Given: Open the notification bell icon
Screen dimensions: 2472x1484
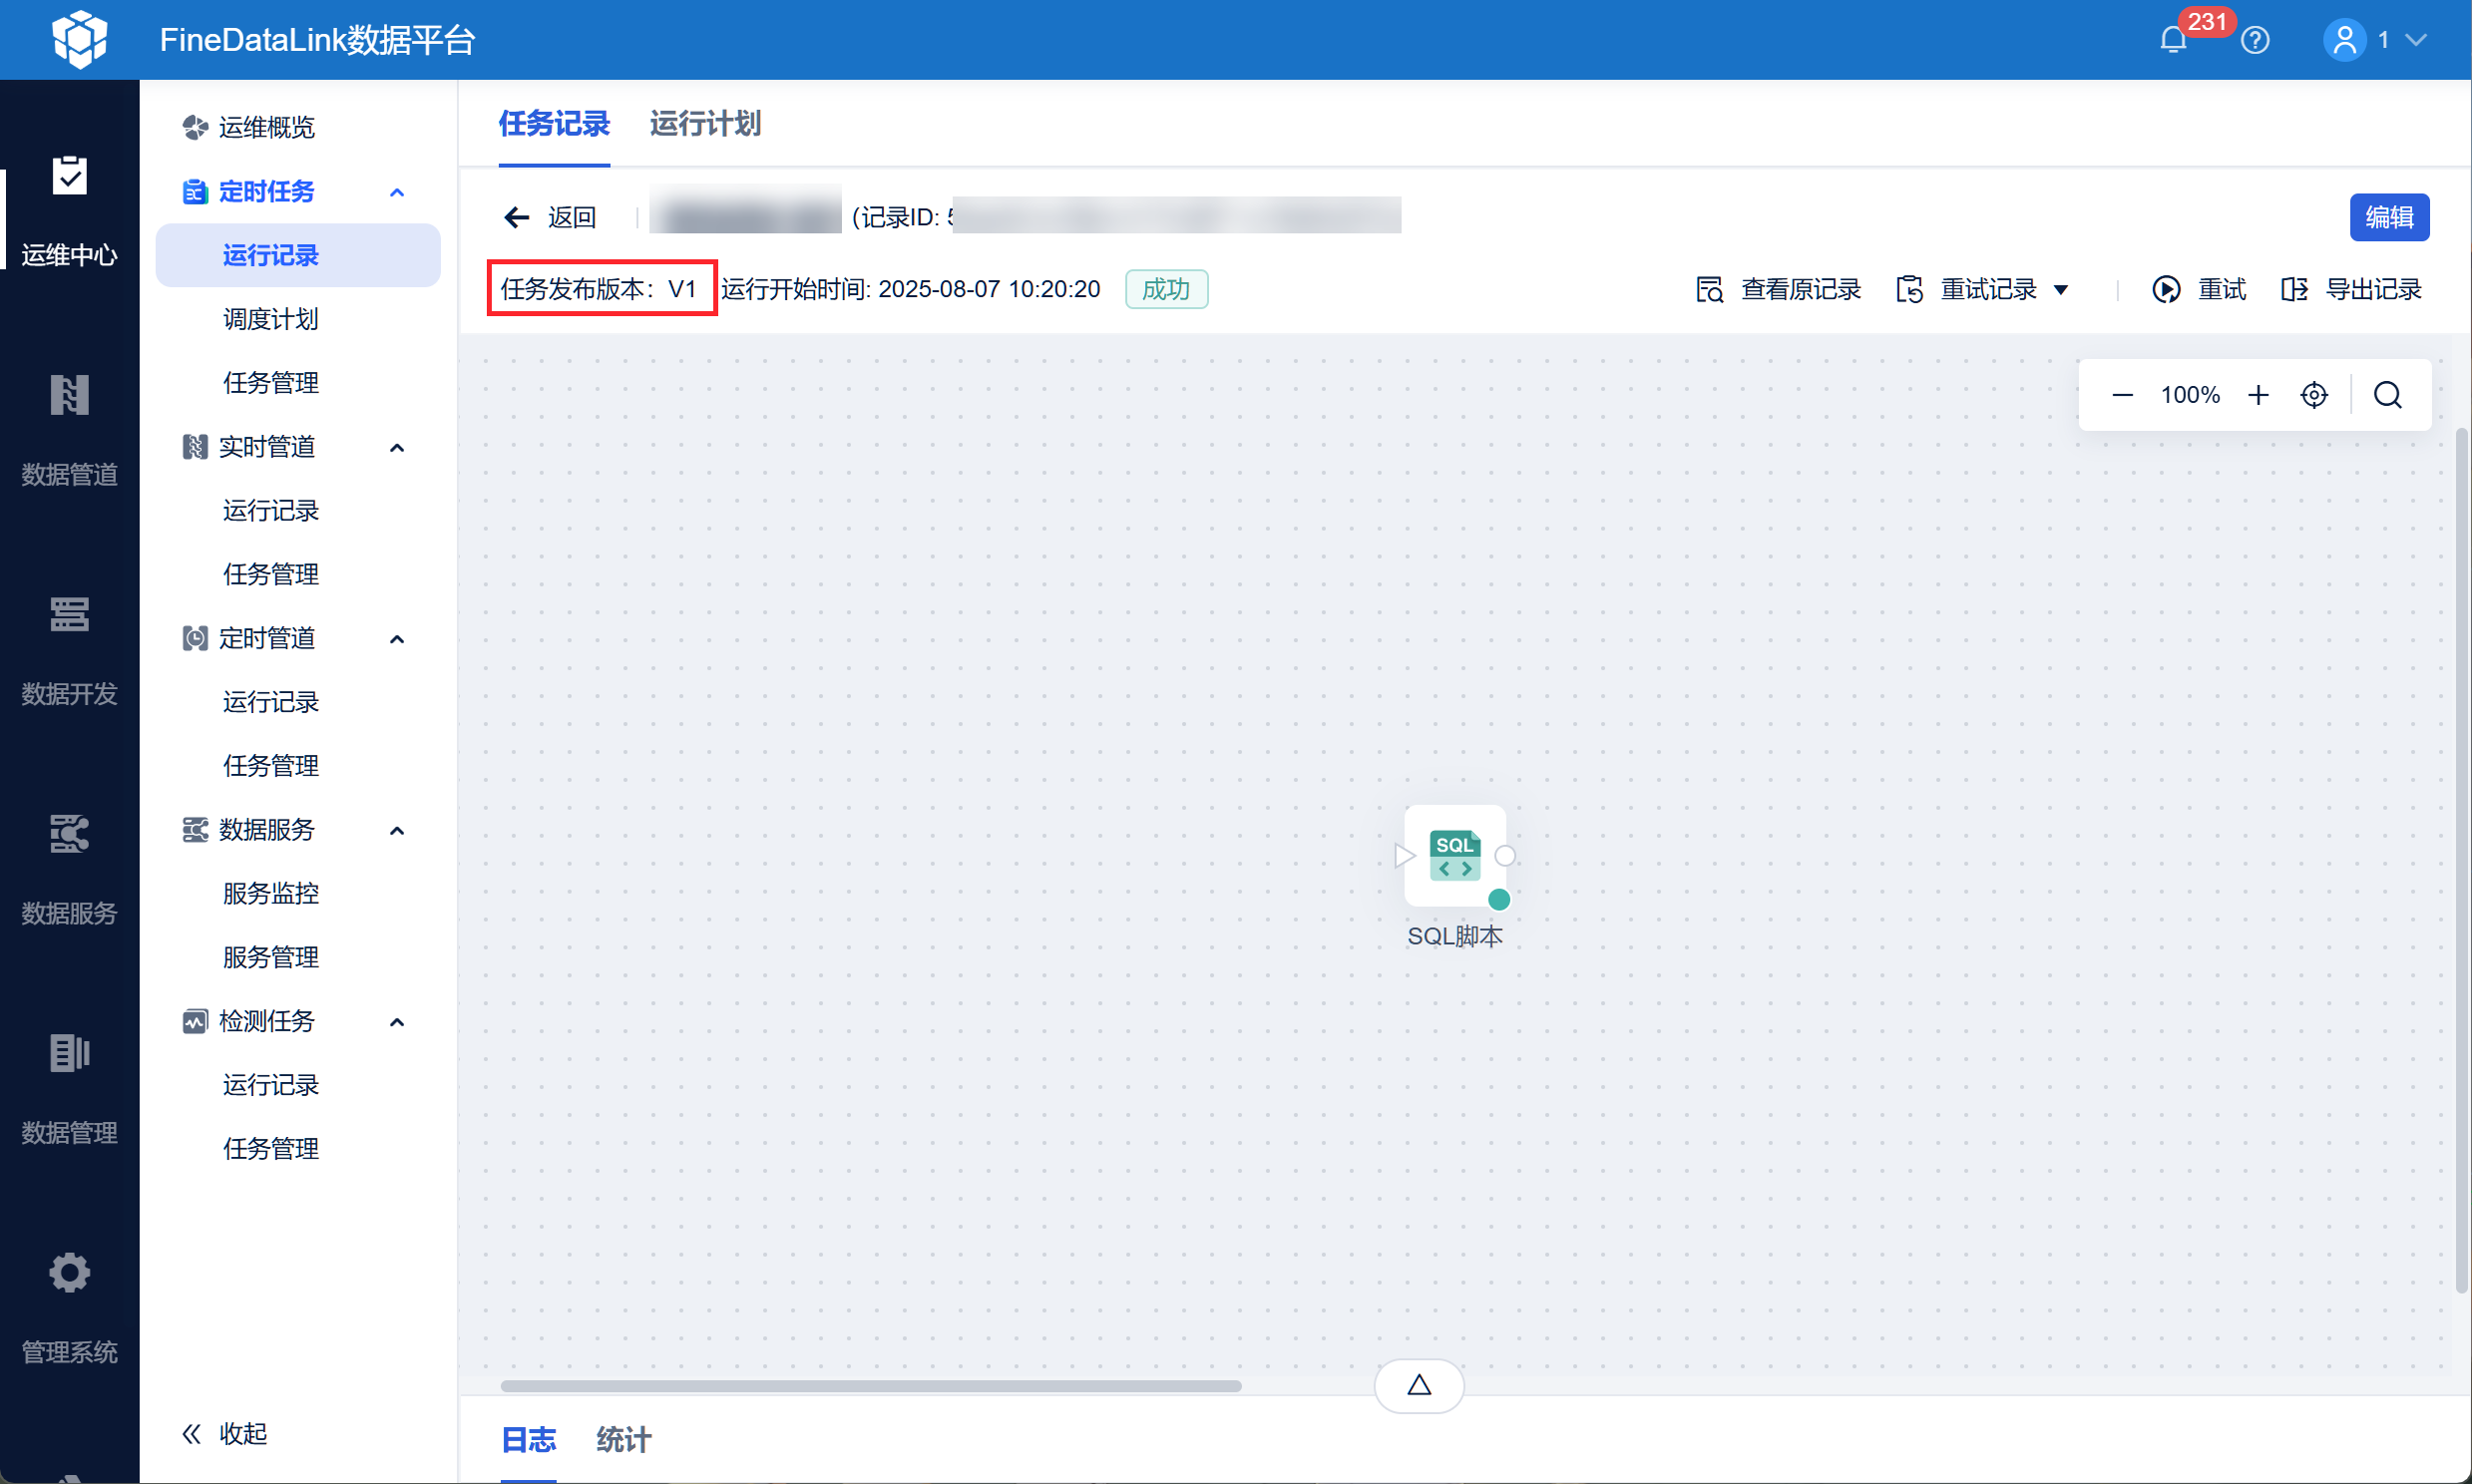Looking at the screenshot, I should pos(2172,40).
